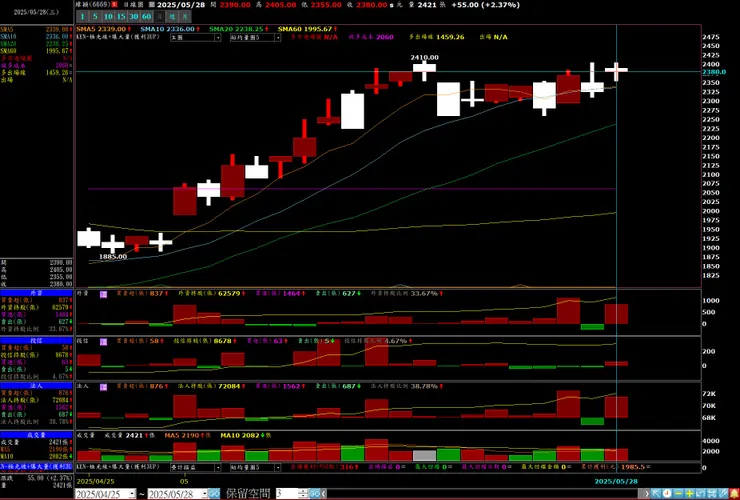Select the 60-minute timeframe button
Viewport: 740px width, 500px height.
pos(147,17)
